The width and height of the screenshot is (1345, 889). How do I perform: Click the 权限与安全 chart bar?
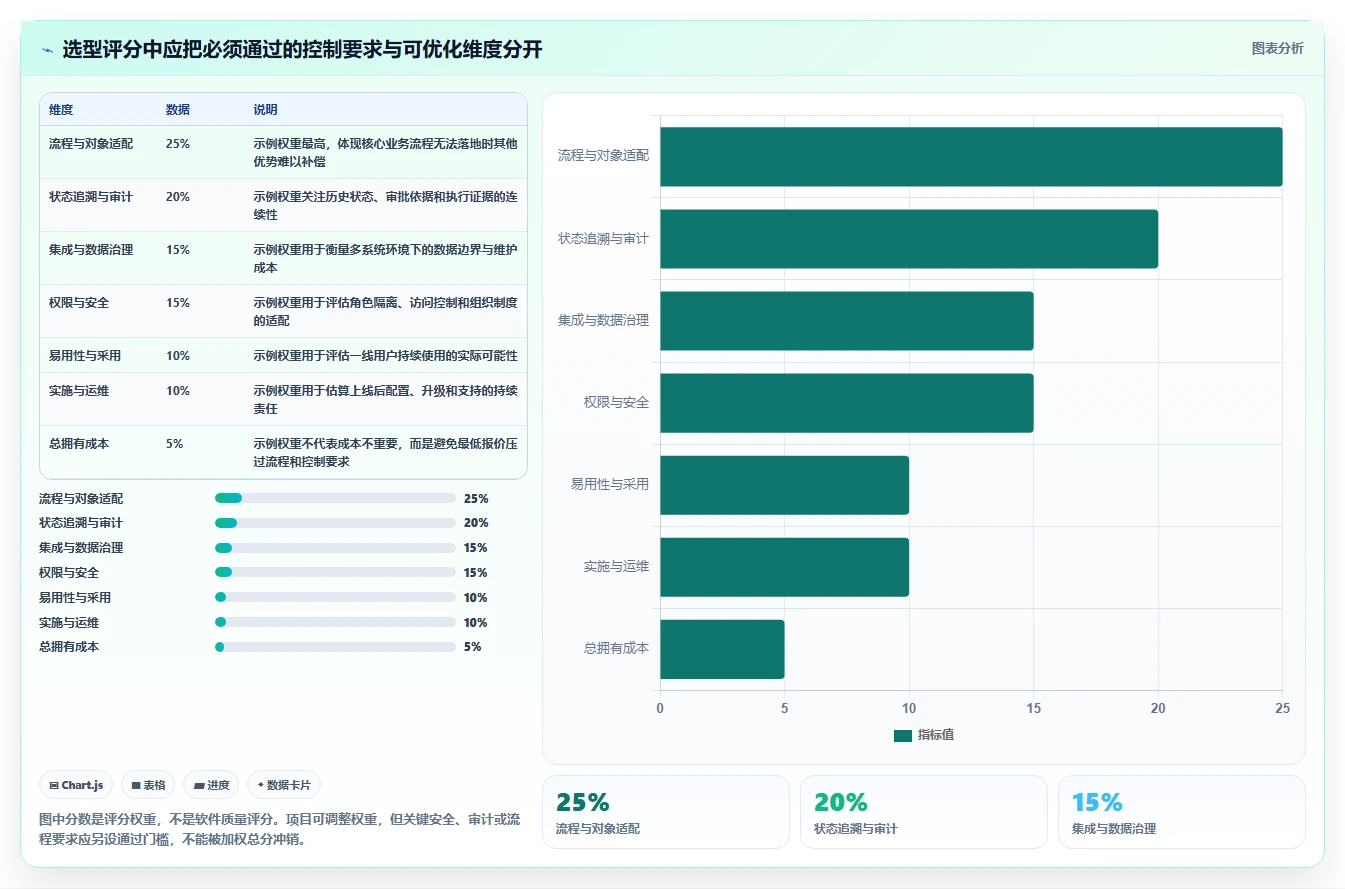click(846, 403)
